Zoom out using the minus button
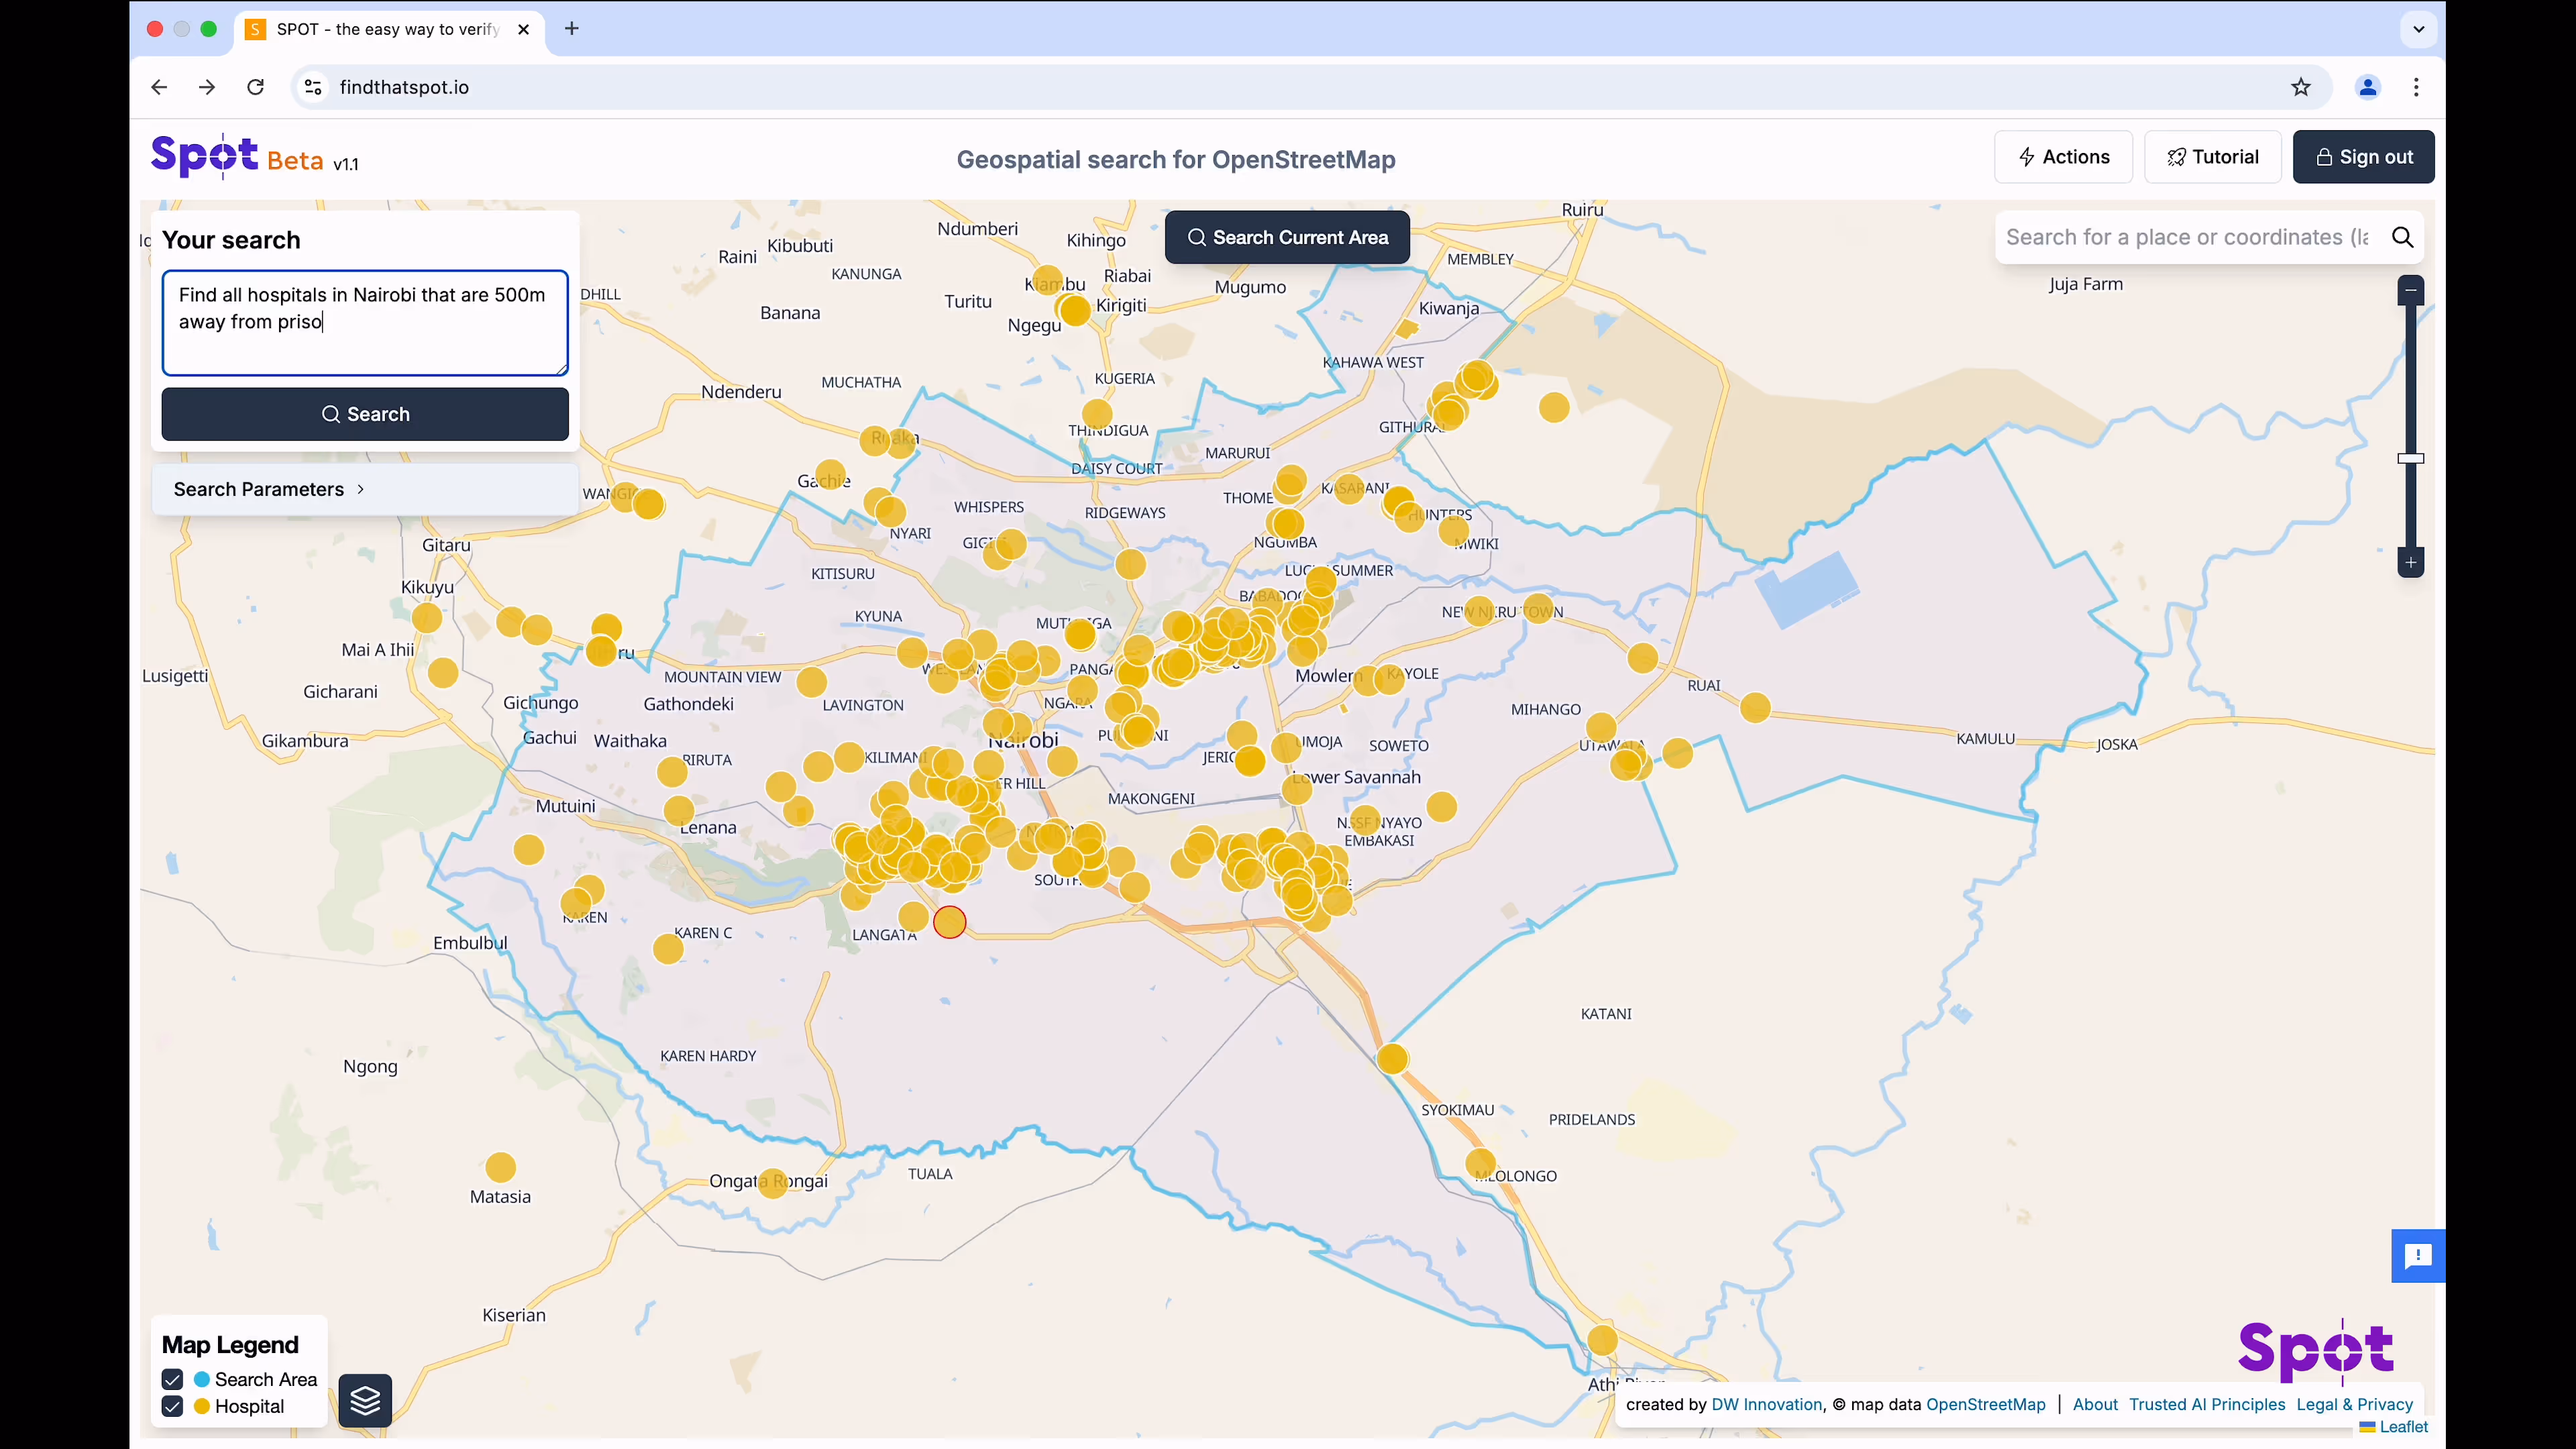The image size is (2576, 1449). (2411, 290)
